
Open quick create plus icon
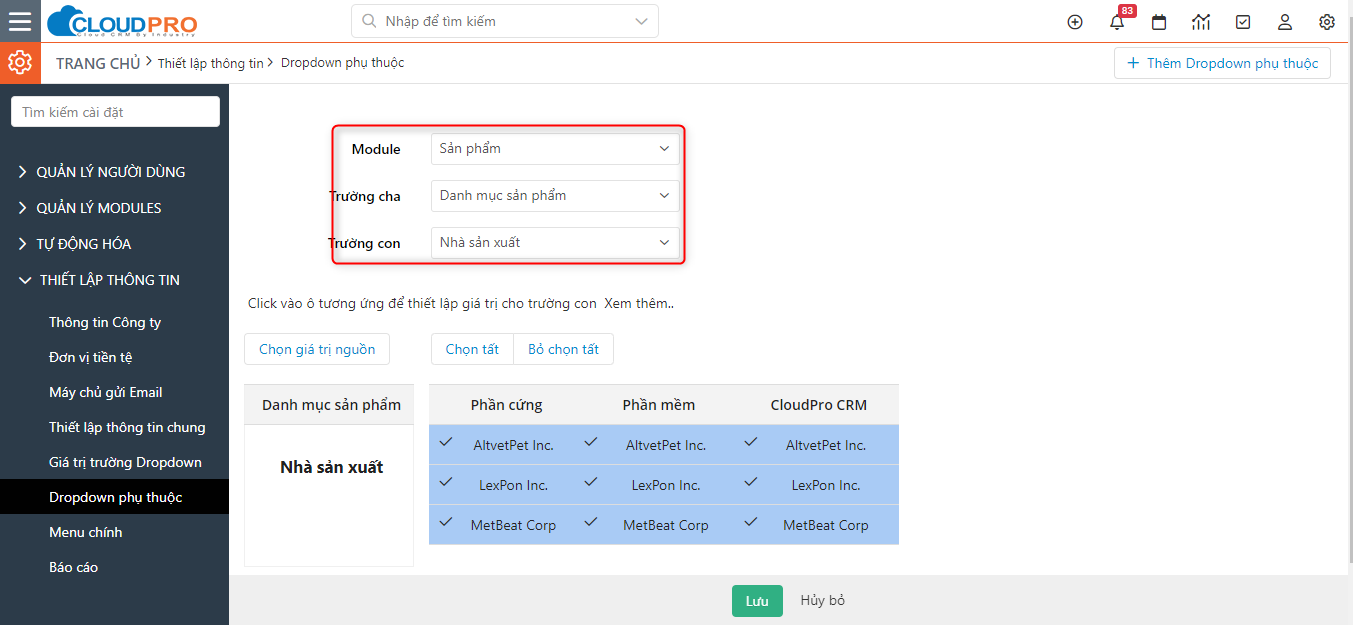[1075, 22]
